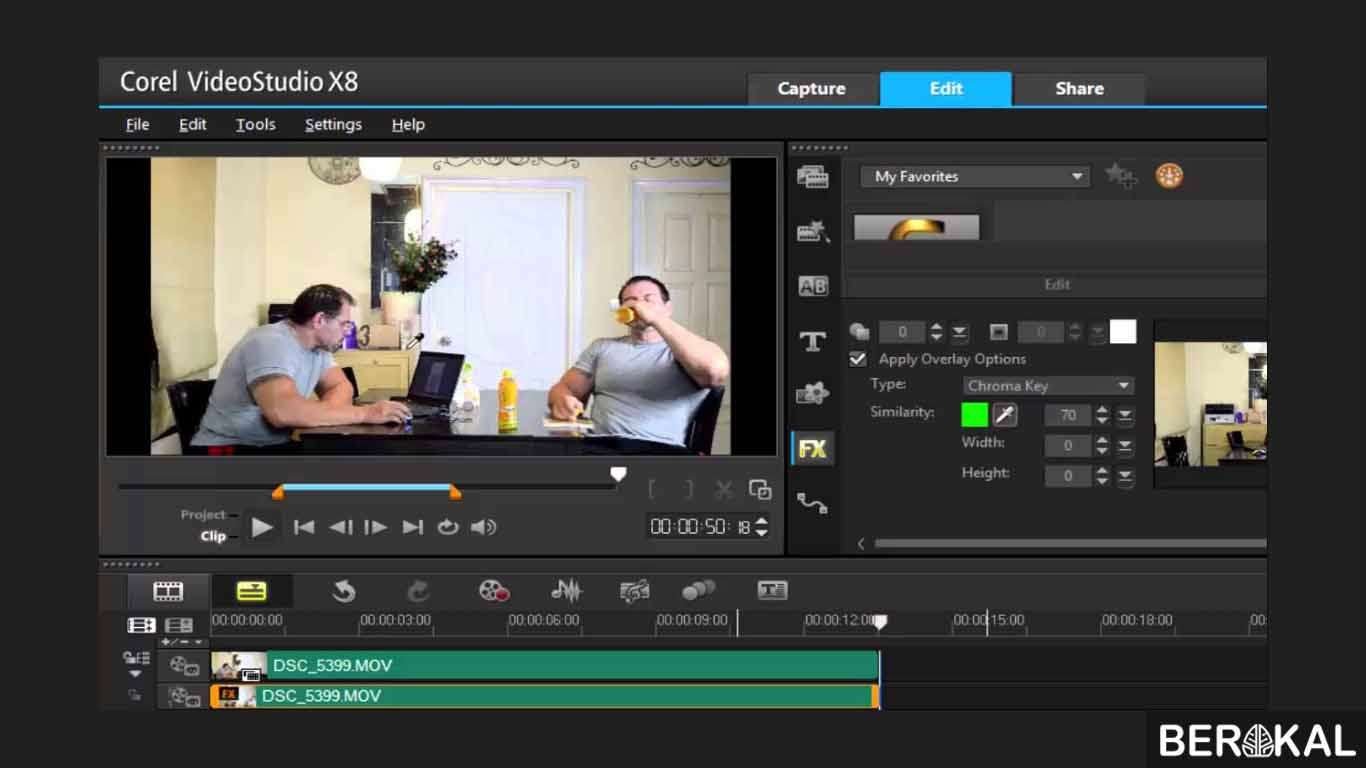Click the Similarity value field showing 70

tap(1068, 415)
